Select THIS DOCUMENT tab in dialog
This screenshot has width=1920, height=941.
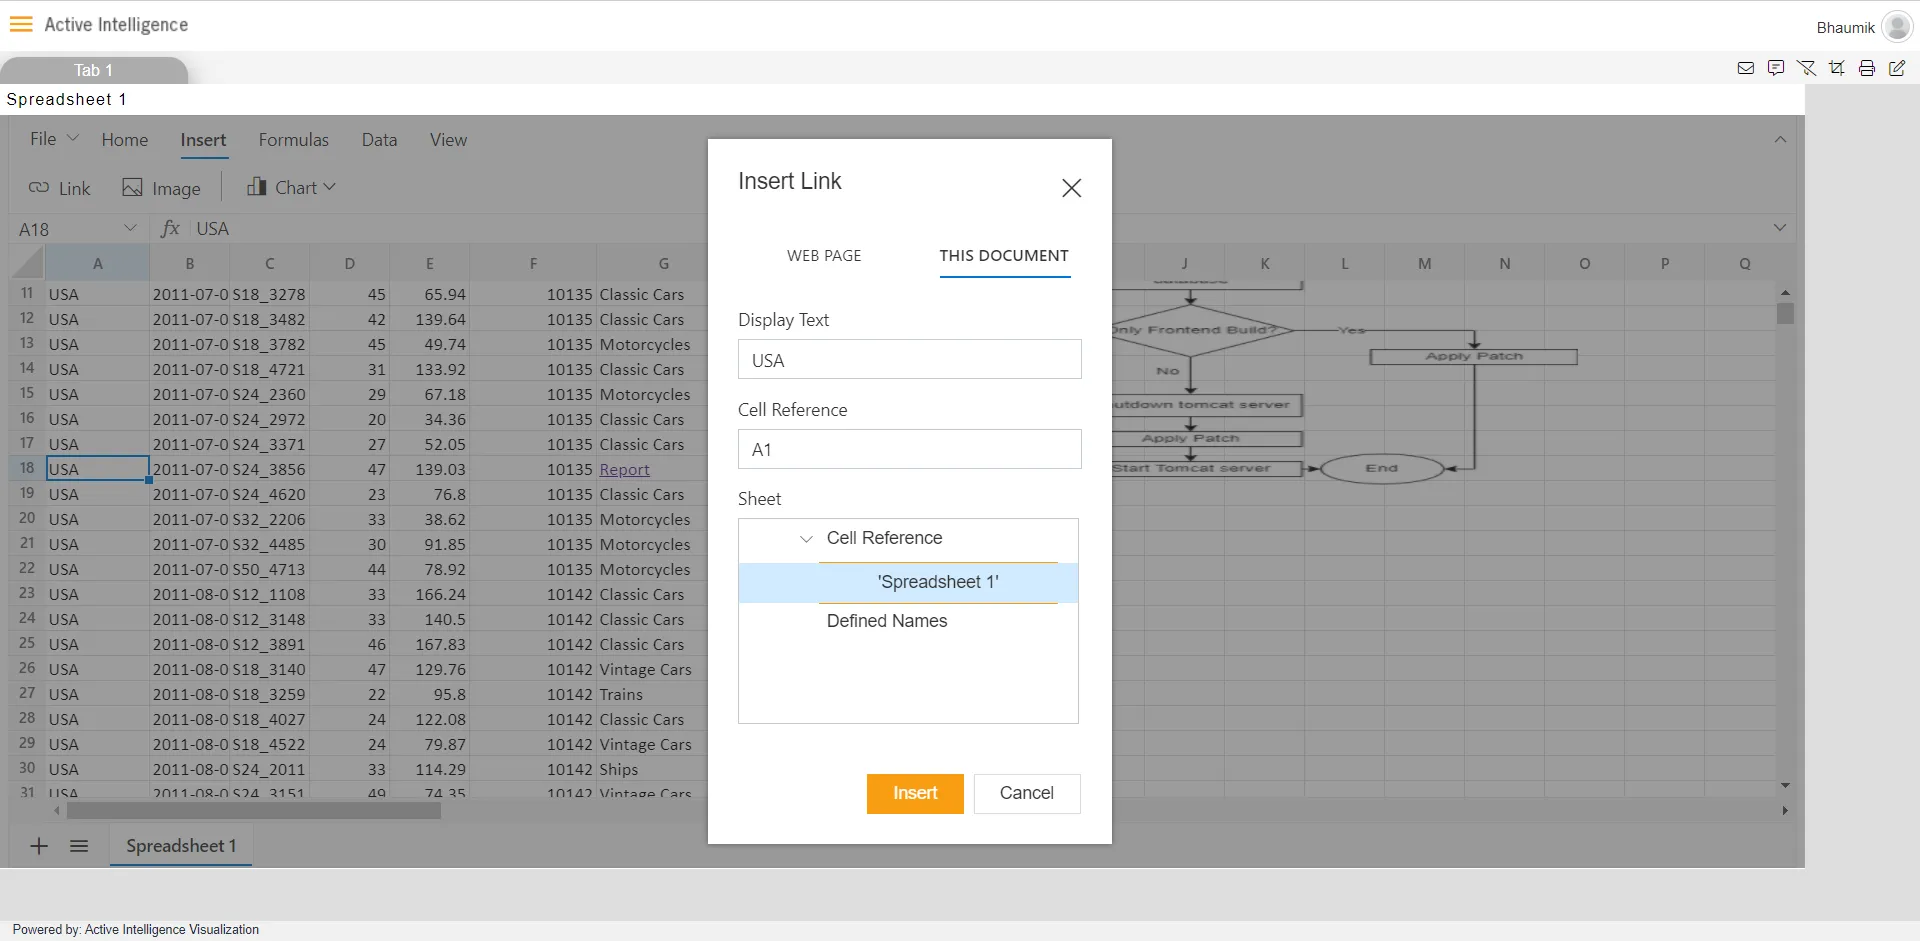tap(1004, 256)
